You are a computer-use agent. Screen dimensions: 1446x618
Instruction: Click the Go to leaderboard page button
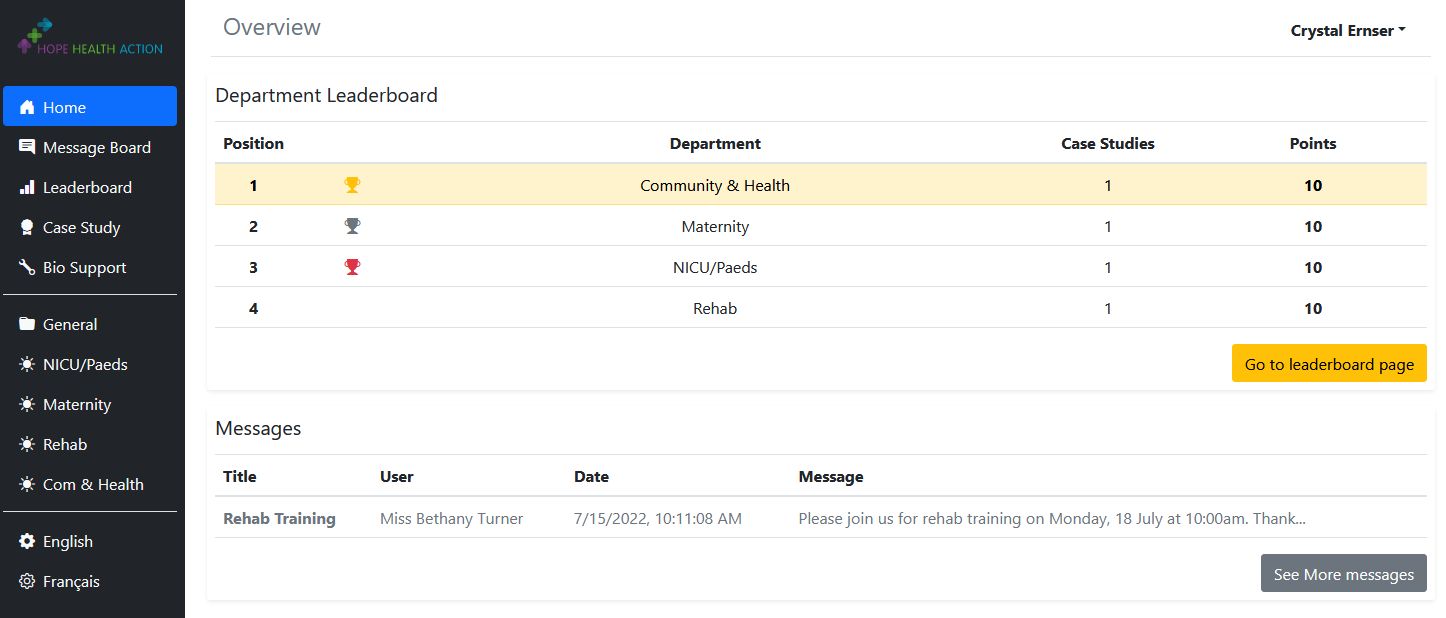(1329, 364)
